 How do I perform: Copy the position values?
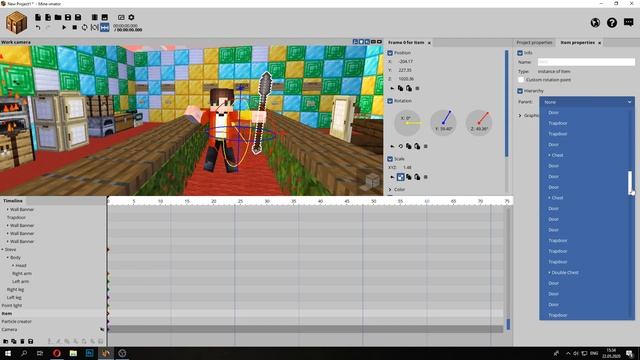coord(400,89)
